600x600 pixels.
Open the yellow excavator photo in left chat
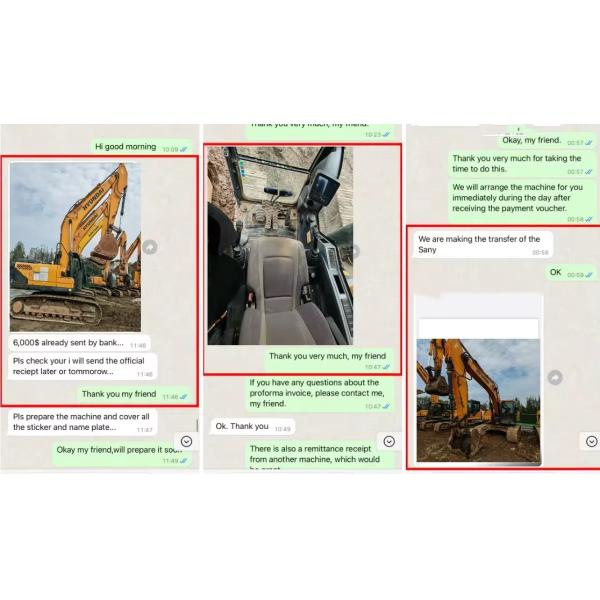(75, 247)
